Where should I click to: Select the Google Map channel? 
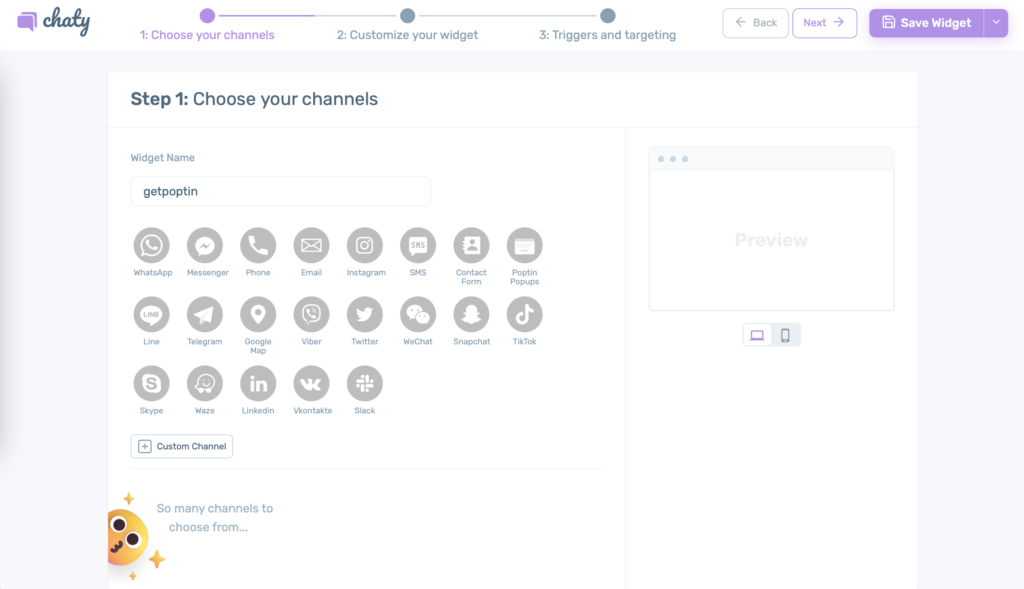tap(258, 315)
